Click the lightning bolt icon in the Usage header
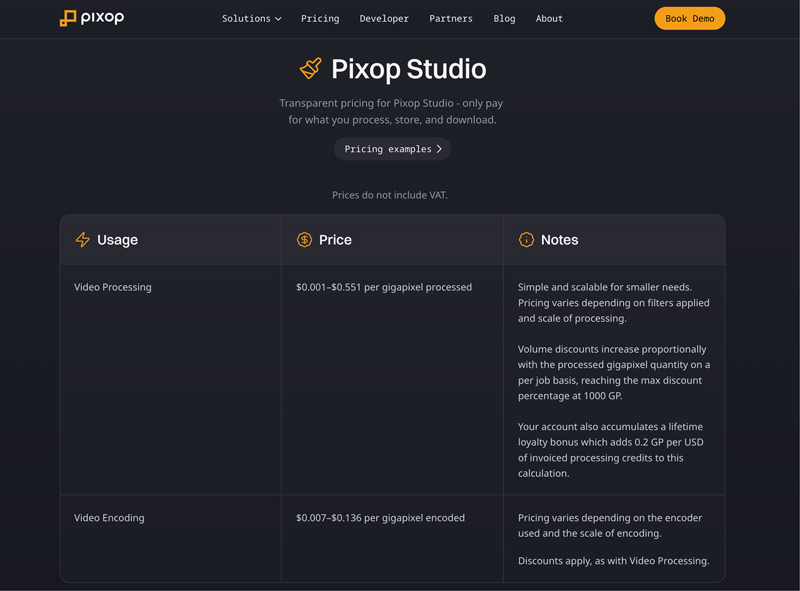Image resolution: width=800 pixels, height=591 pixels. tap(83, 239)
